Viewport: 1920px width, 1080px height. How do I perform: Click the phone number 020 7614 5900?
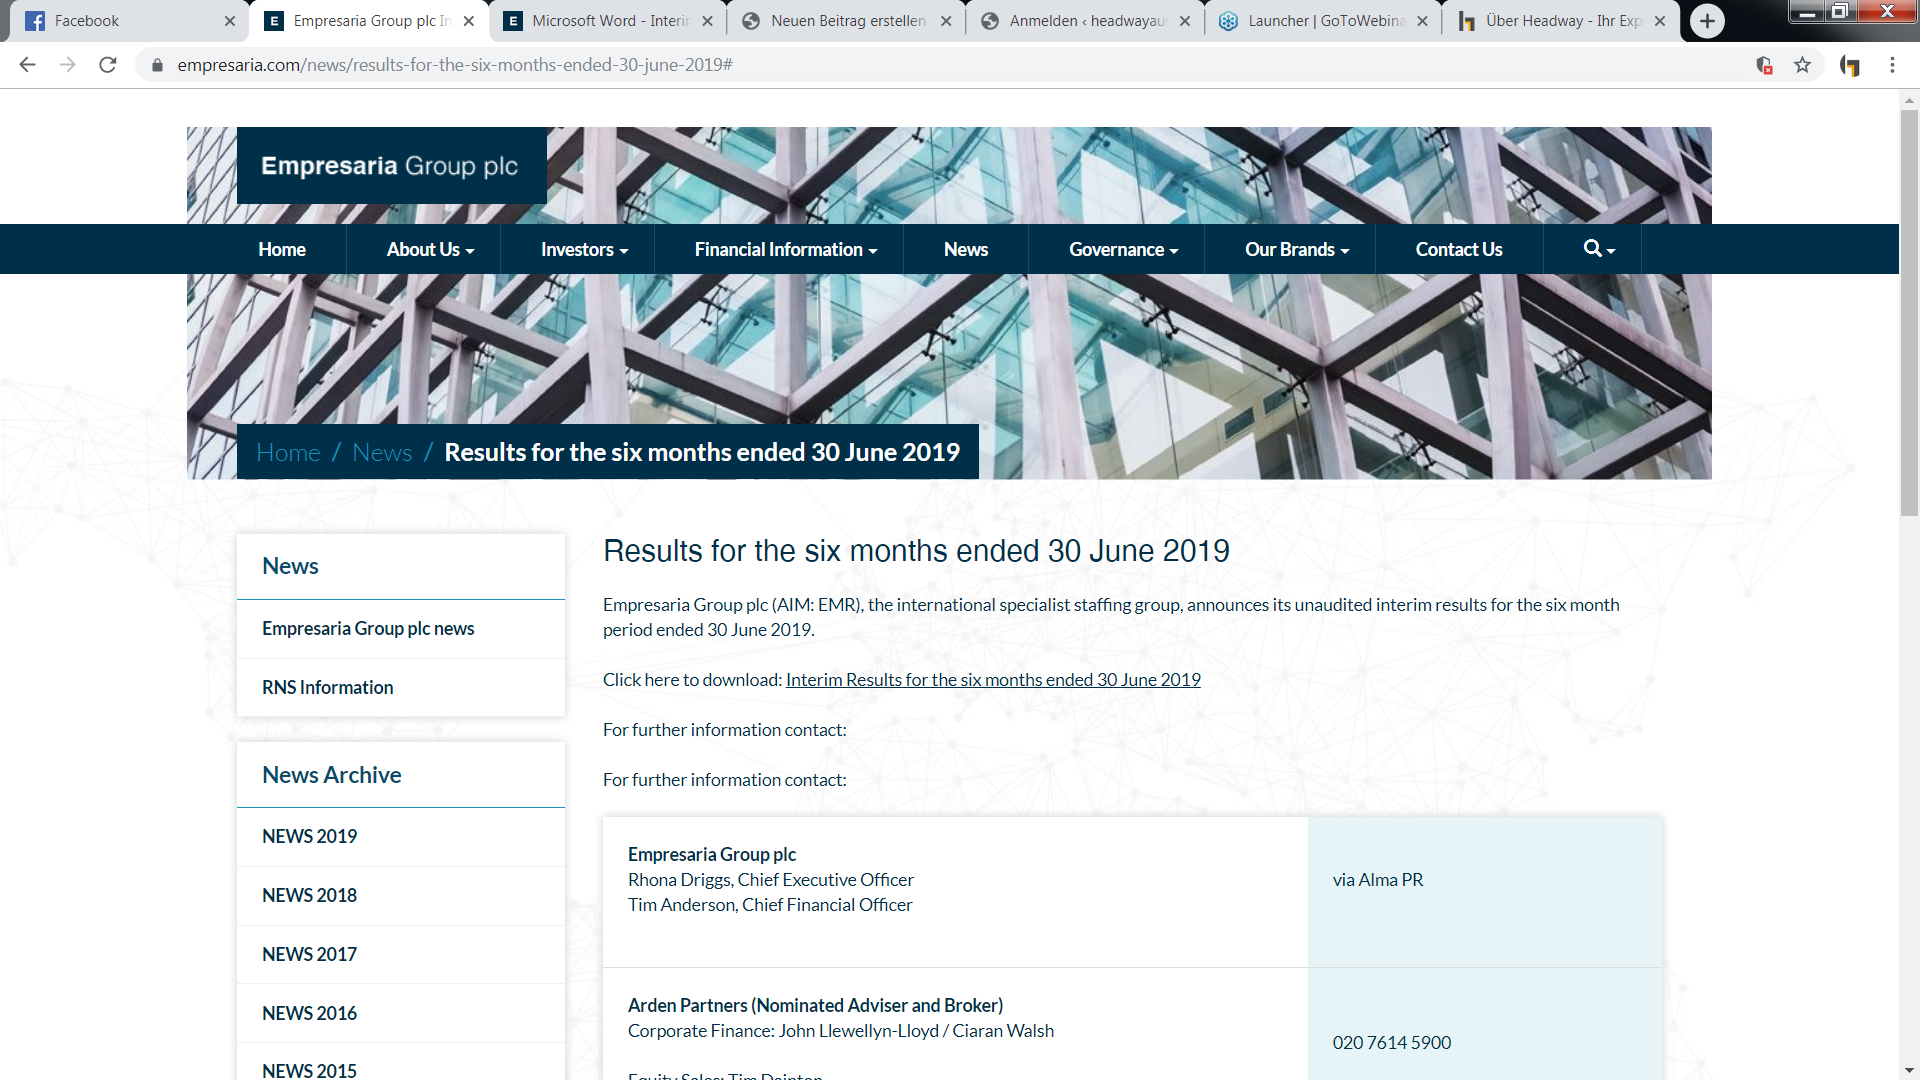click(1392, 1043)
